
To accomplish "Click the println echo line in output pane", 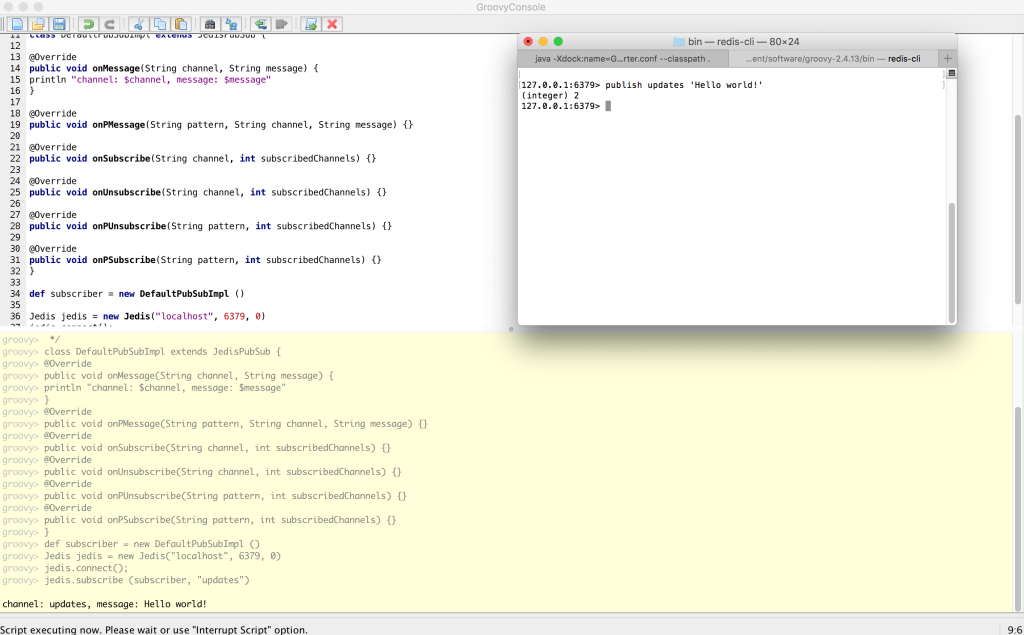I will pyautogui.click(x=165, y=387).
